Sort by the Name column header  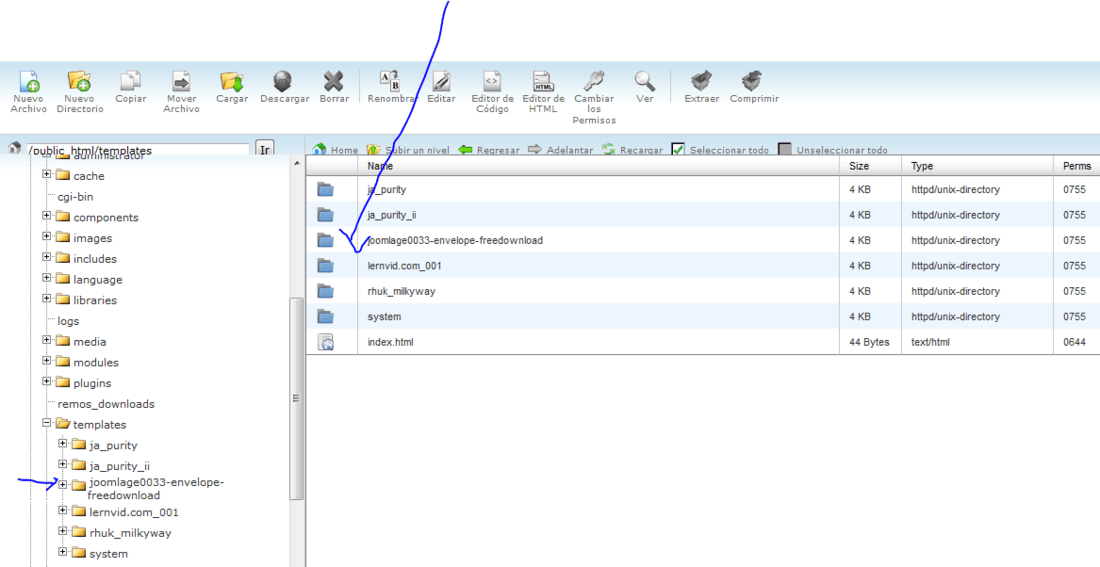point(598,166)
